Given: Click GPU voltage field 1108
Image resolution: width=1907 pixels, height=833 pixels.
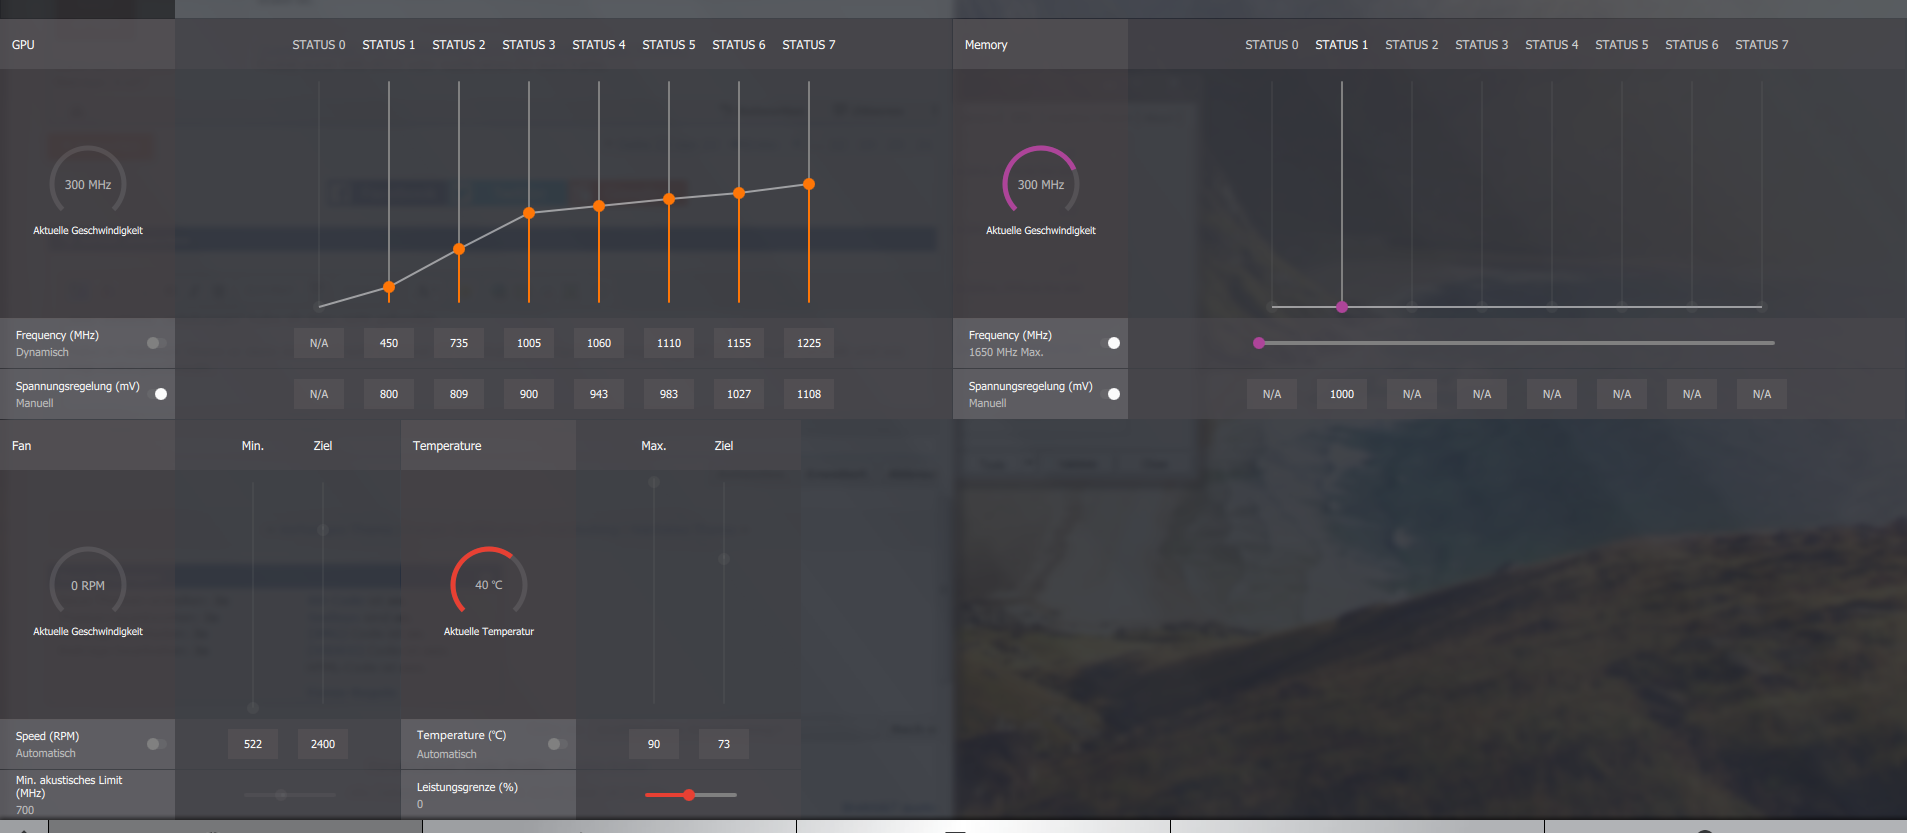Looking at the screenshot, I should 809,394.
